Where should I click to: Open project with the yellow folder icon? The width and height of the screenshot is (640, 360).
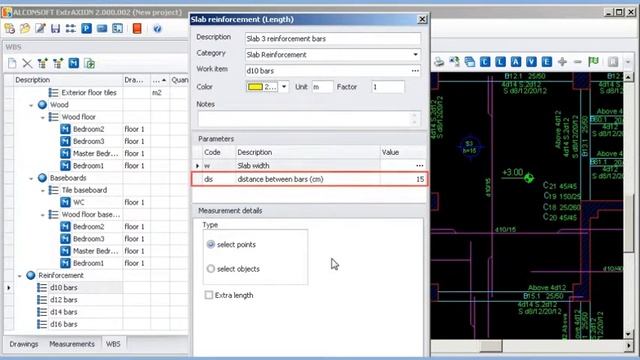click(25, 29)
